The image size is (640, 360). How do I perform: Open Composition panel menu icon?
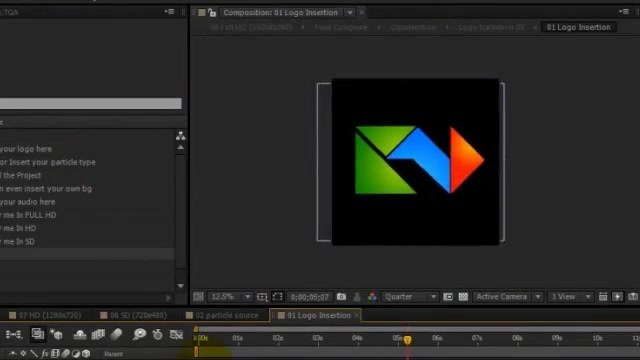(x=624, y=12)
